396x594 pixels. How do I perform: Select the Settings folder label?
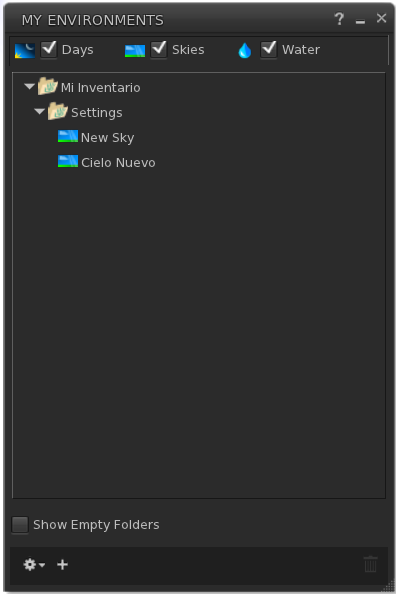click(x=97, y=113)
